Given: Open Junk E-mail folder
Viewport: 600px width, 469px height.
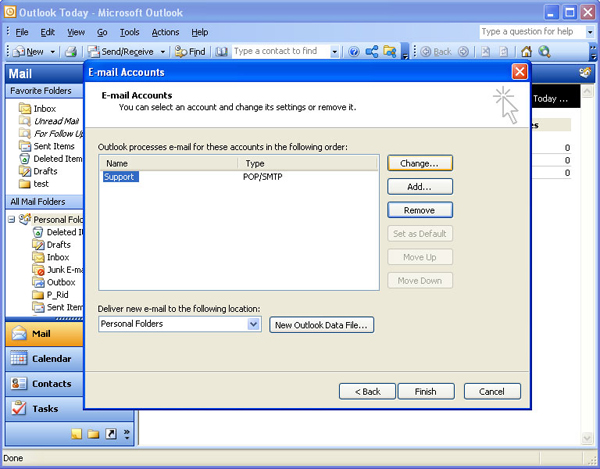Looking at the screenshot, I should [x=57, y=270].
